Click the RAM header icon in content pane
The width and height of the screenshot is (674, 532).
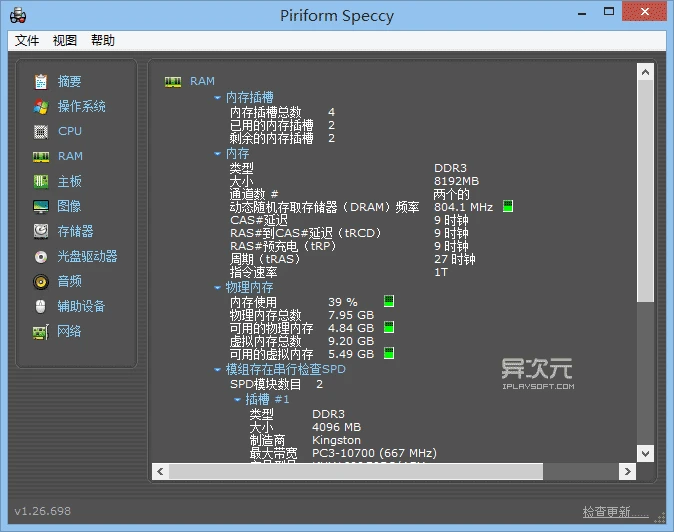[173, 82]
